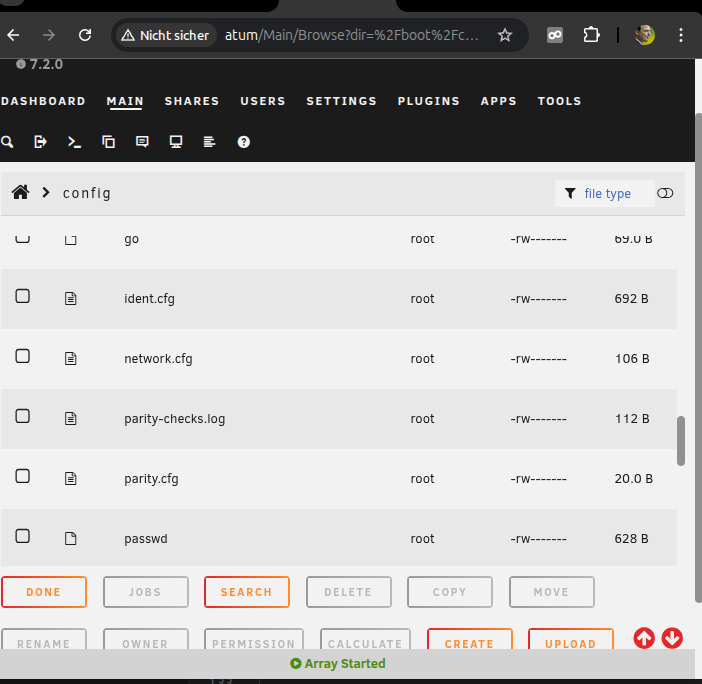Open browser three-dot menu
702x684 pixels.
681,35
